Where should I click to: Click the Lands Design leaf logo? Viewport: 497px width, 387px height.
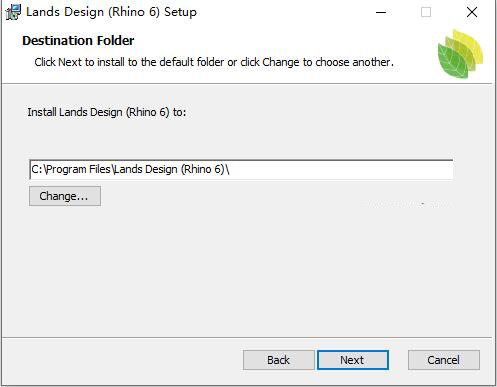point(460,54)
